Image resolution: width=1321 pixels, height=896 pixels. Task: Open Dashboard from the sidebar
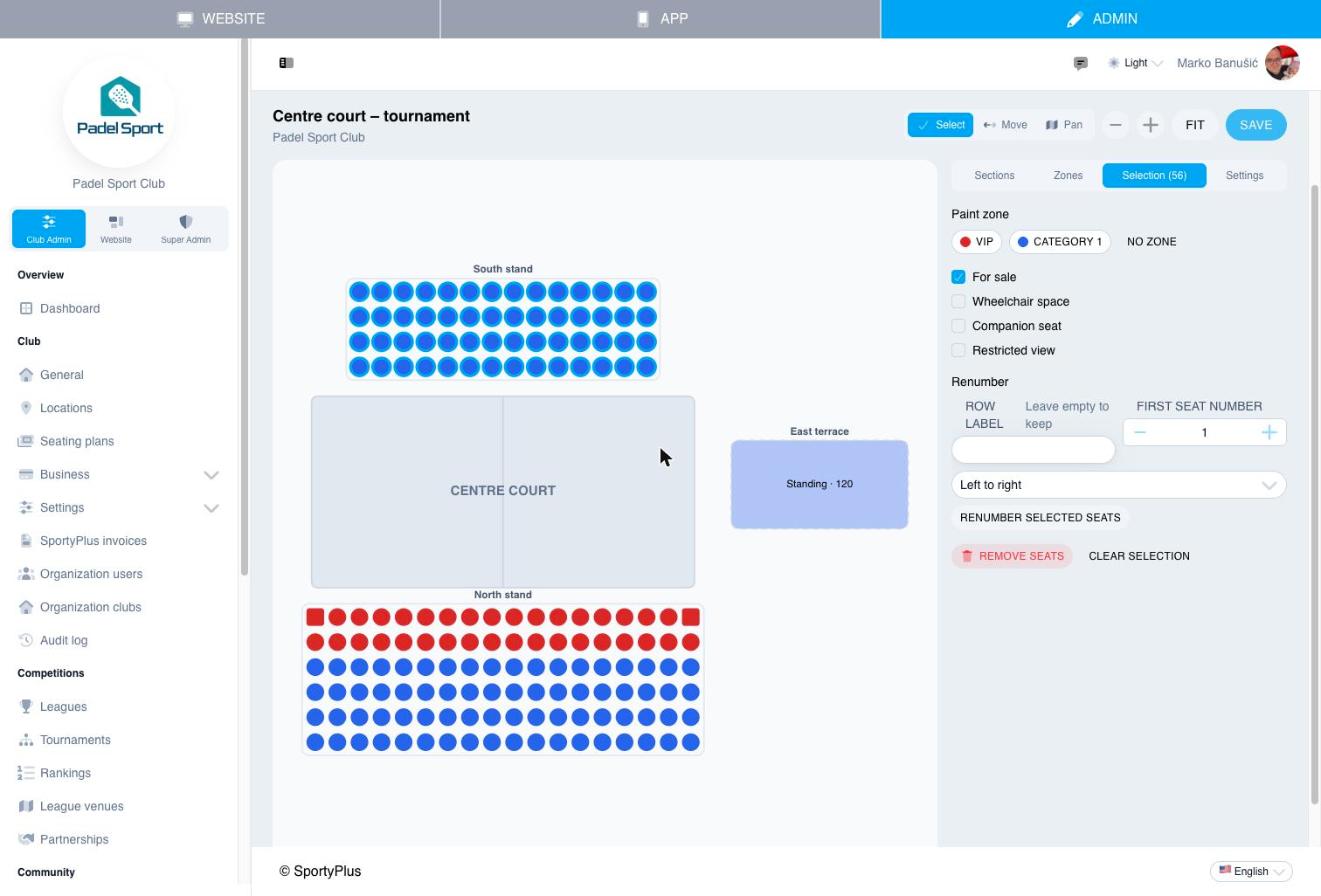coord(70,308)
